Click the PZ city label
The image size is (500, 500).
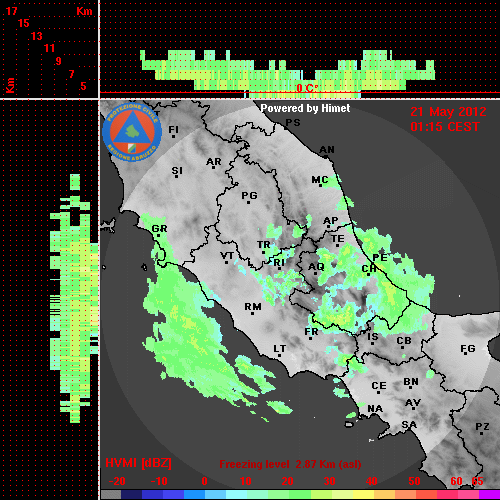(x=482, y=426)
